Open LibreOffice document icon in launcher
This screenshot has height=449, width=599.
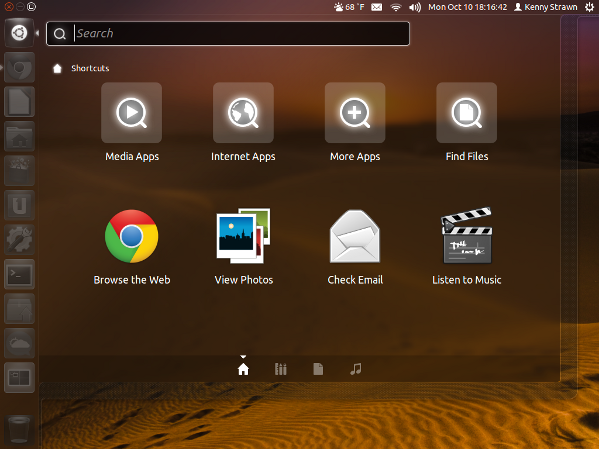[x=19, y=102]
